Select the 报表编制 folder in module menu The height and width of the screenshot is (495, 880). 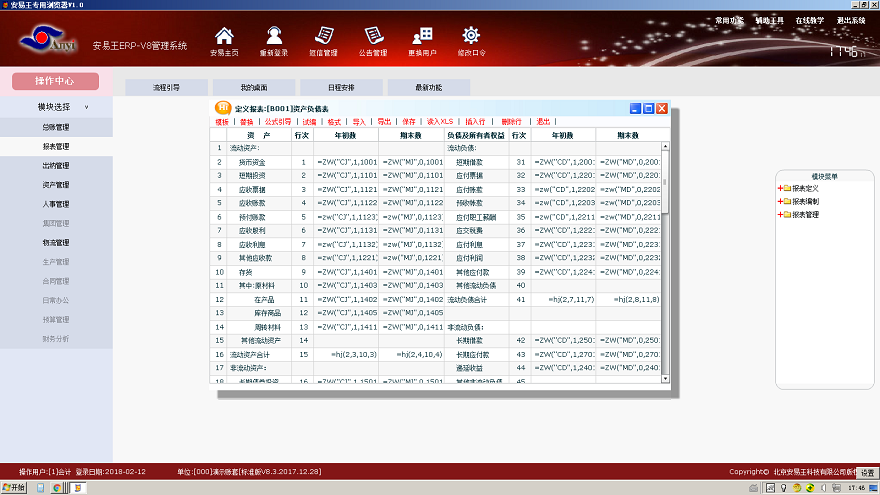point(801,201)
